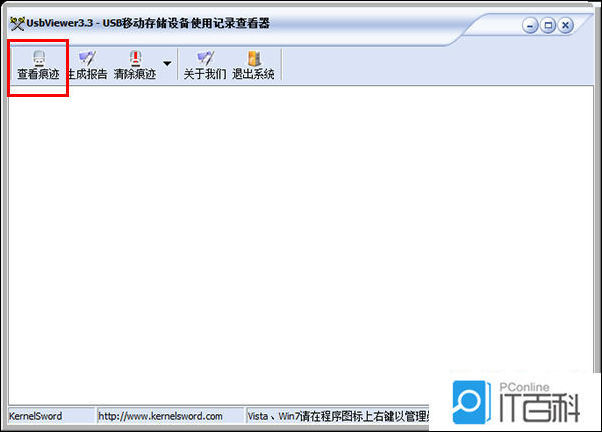Click the http://www.kernelsword.com status text
This screenshot has width=602, height=432.
point(160,416)
